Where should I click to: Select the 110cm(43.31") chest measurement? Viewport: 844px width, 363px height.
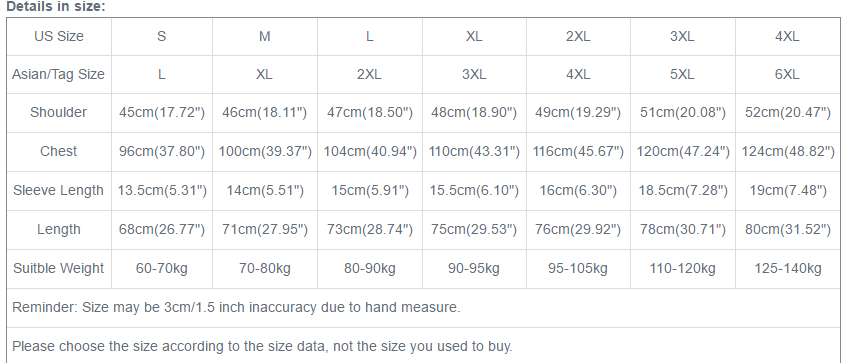(474, 152)
